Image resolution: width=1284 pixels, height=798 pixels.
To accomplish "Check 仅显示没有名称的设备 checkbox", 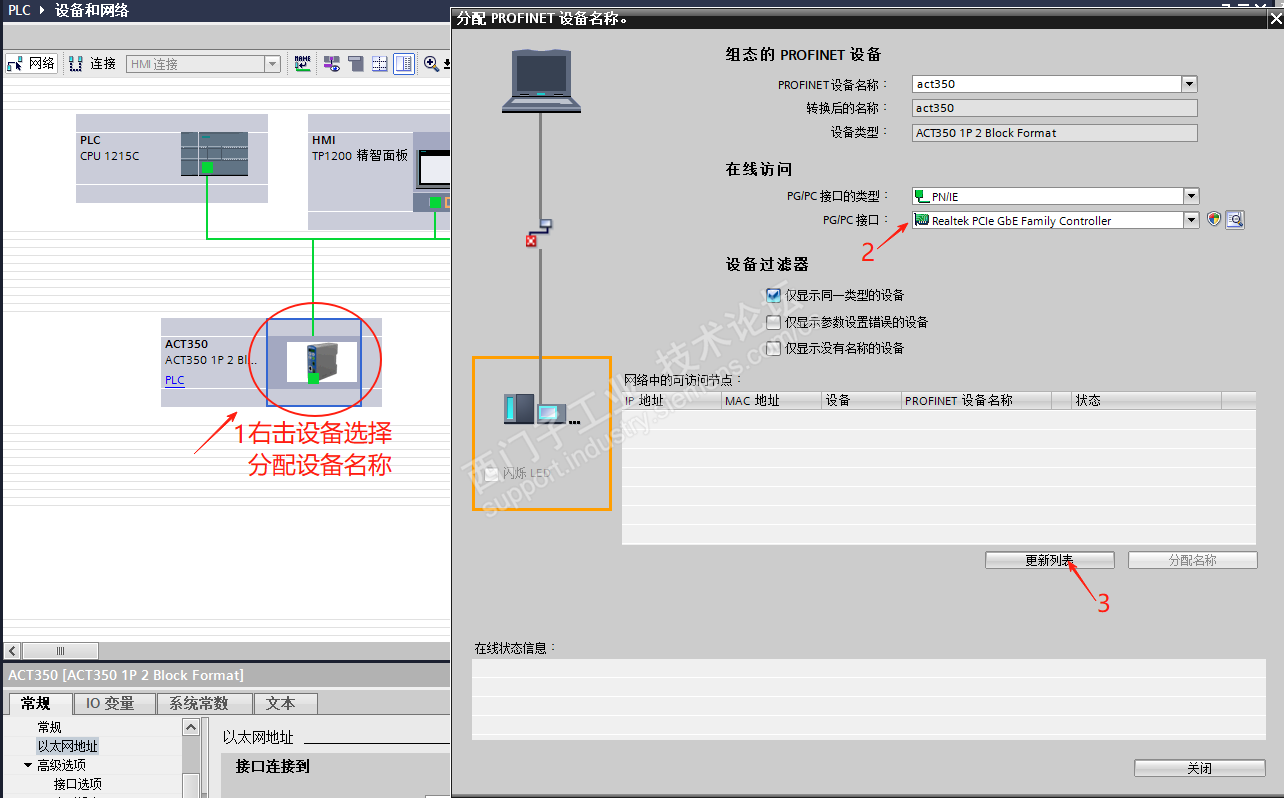I will pyautogui.click(x=773, y=348).
